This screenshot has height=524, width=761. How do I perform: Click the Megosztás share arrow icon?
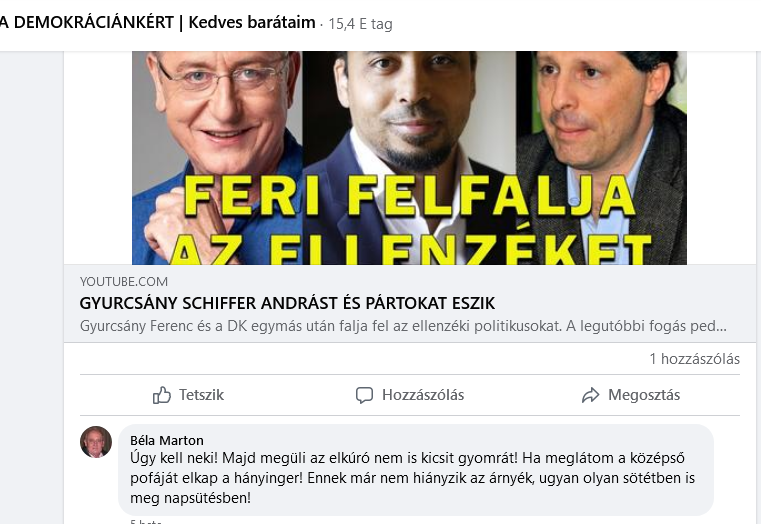pos(591,395)
